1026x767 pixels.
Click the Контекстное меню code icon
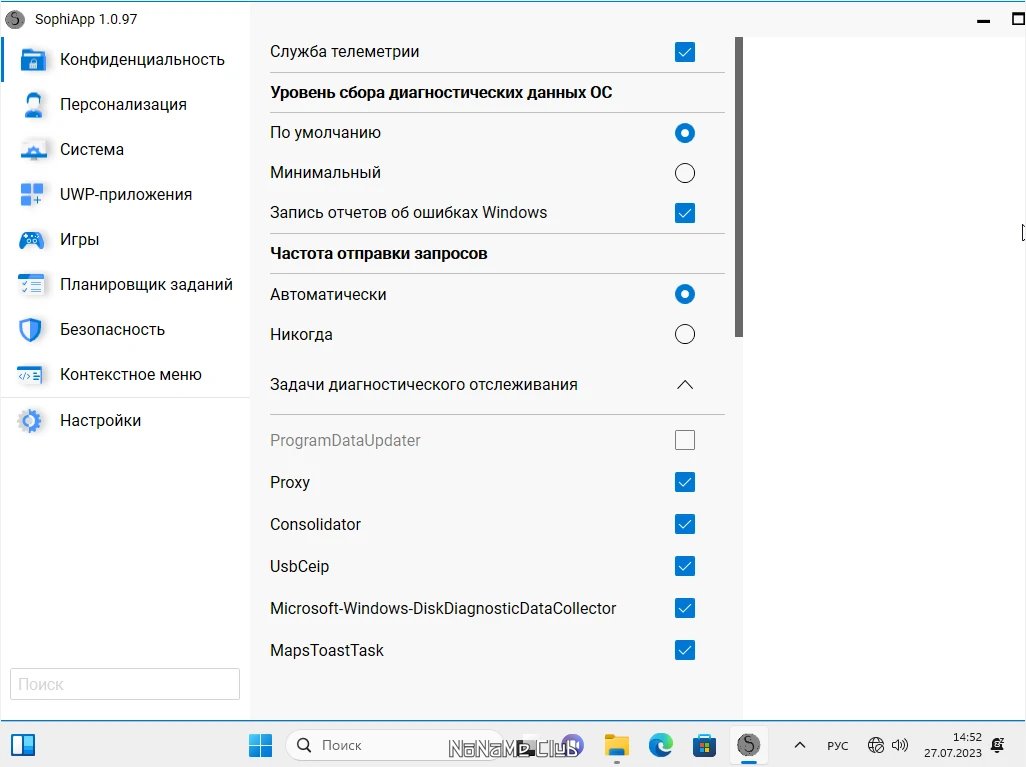(30, 375)
